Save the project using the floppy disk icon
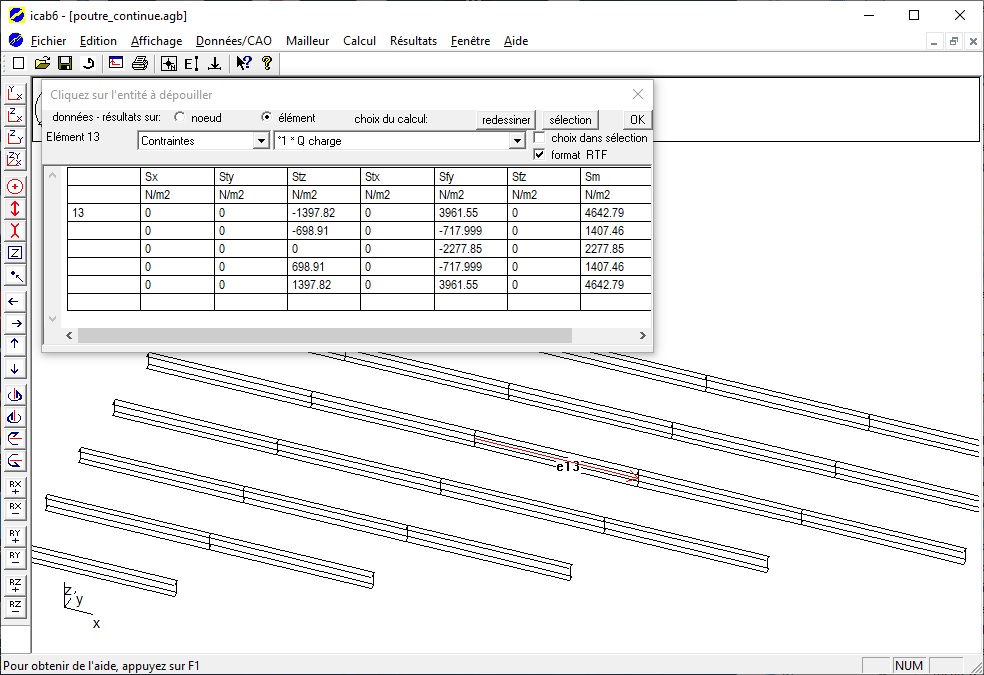The height and width of the screenshot is (675, 984). pos(65,63)
